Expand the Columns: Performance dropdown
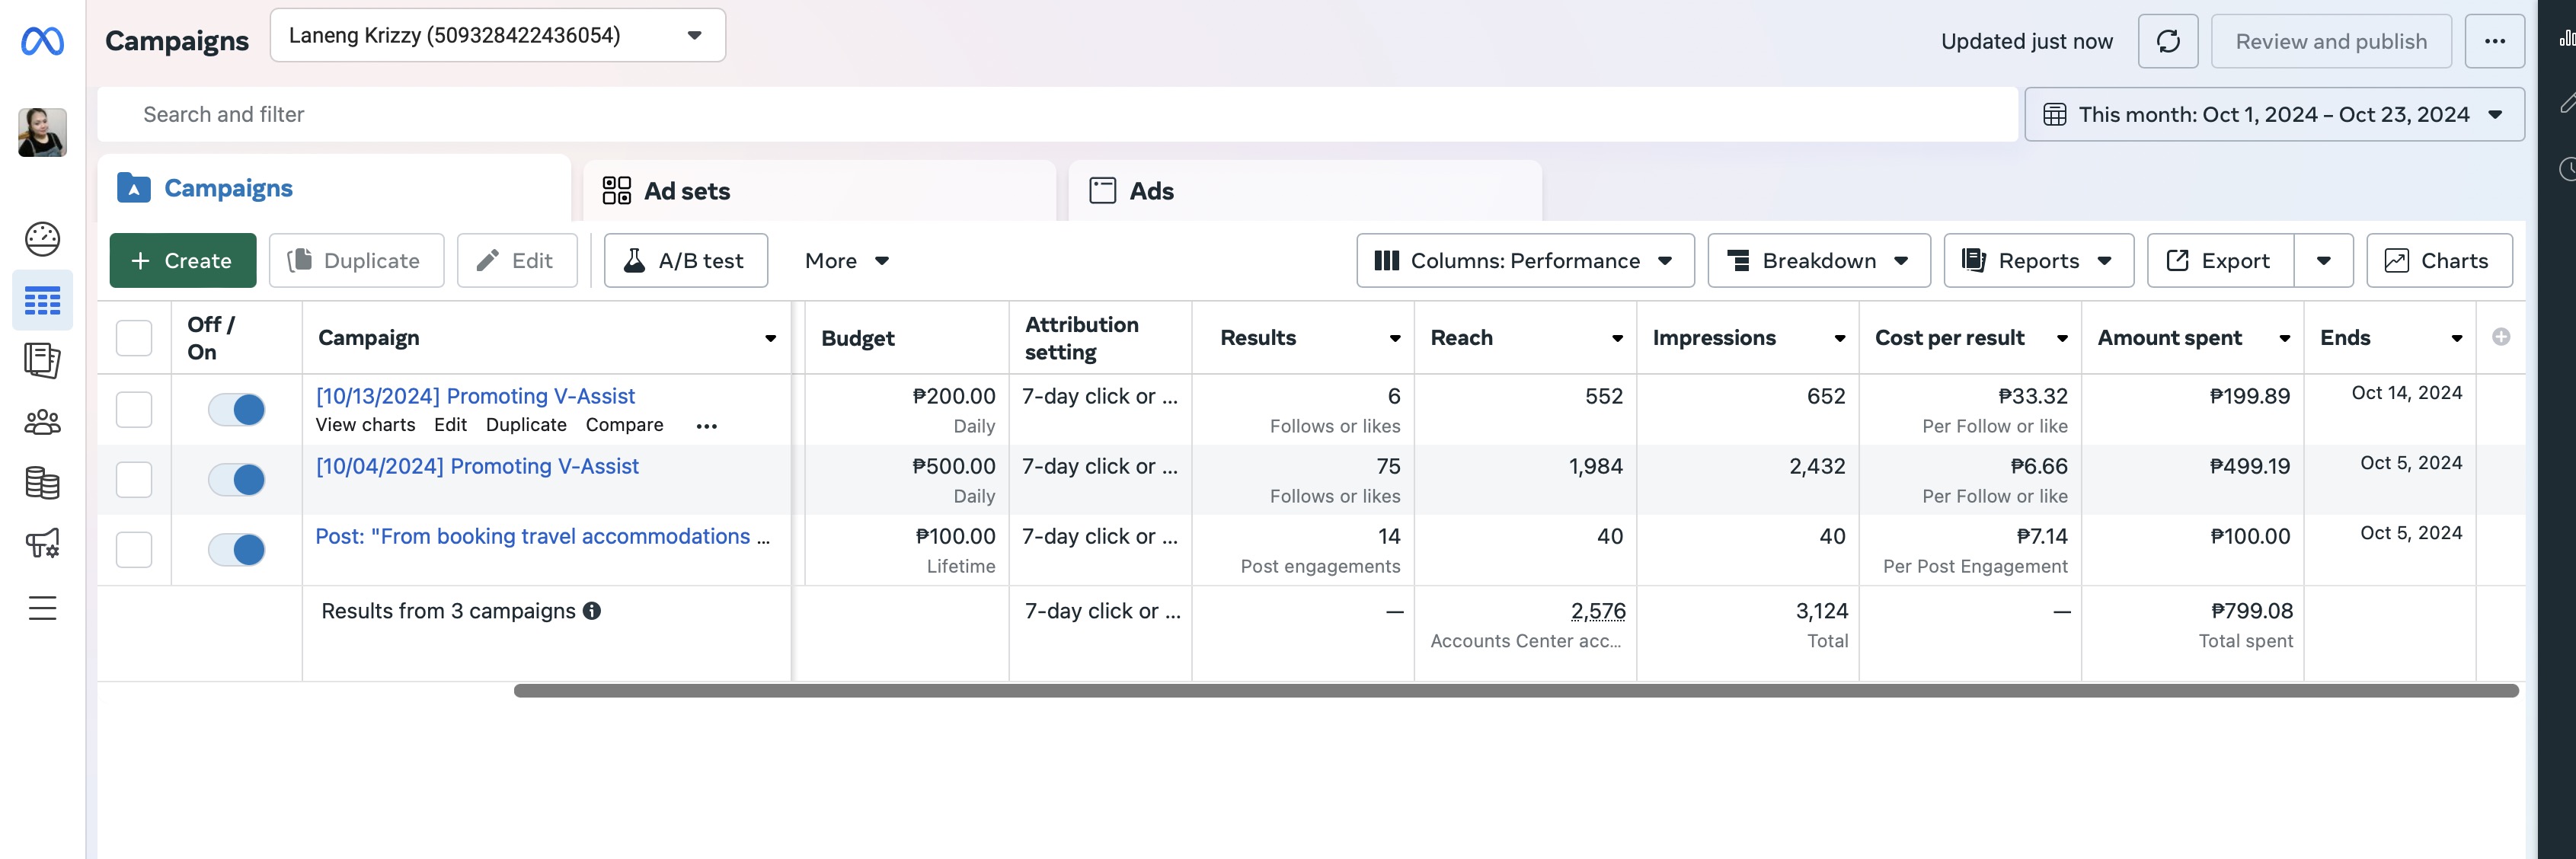Viewport: 2576px width, 859px height. (1524, 261)
